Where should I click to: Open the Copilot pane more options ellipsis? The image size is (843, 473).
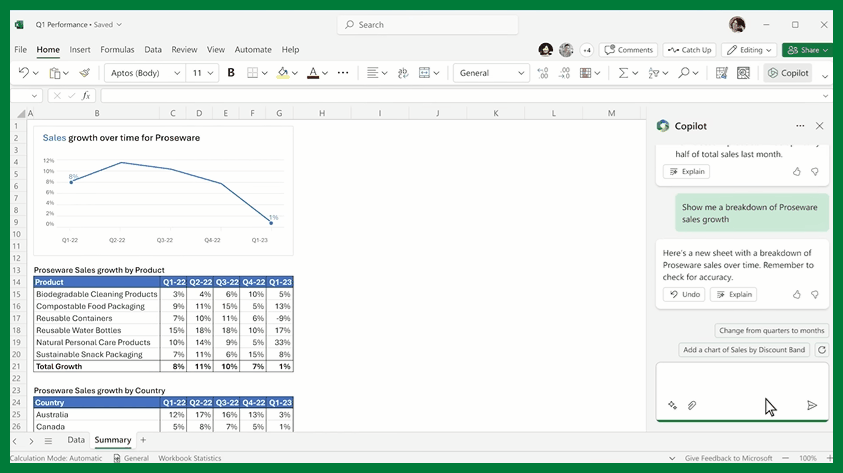800,126
